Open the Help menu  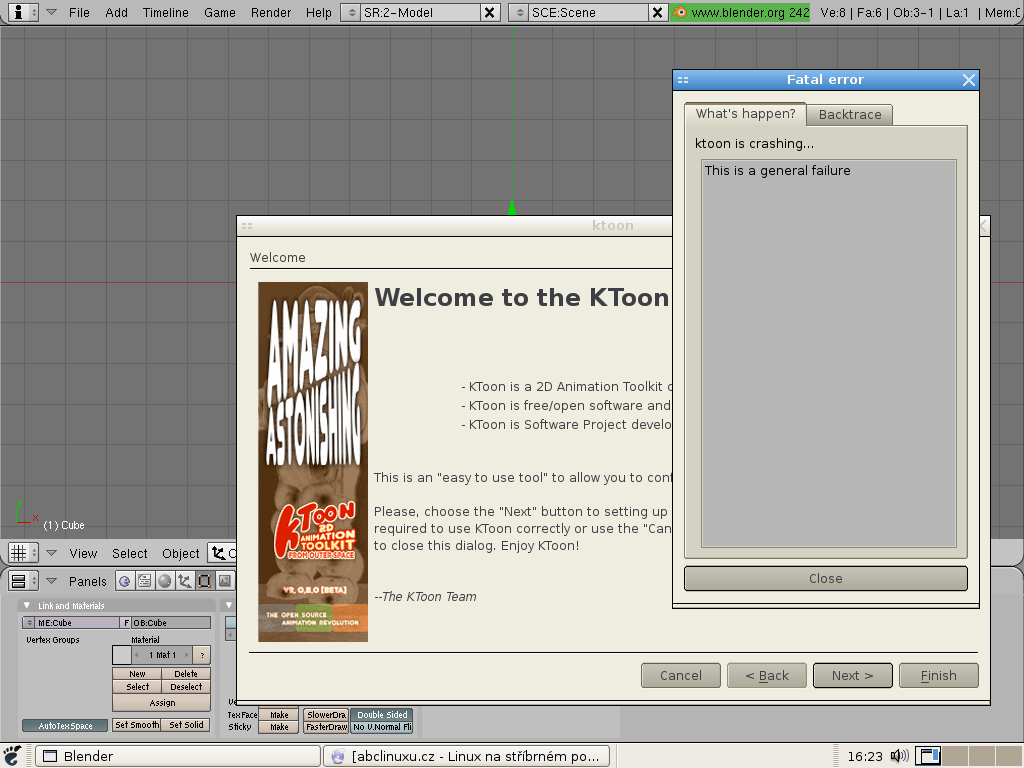click(x=319, y=12)
